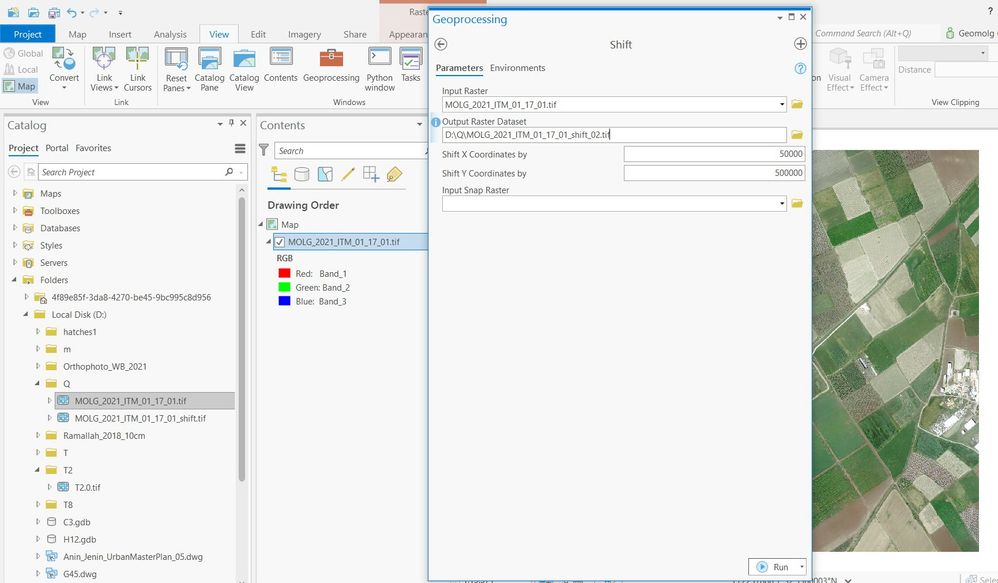Viewport: 998px width, 583px height.
Task: Switch view to Map mode
Action: pos(20,86)
